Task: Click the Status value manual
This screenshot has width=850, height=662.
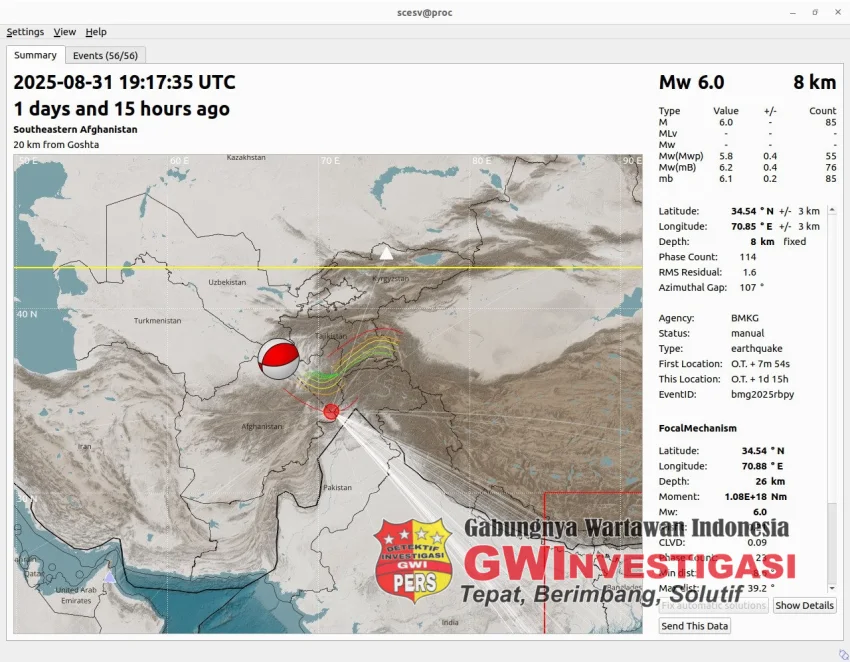Action: [747, 333]
